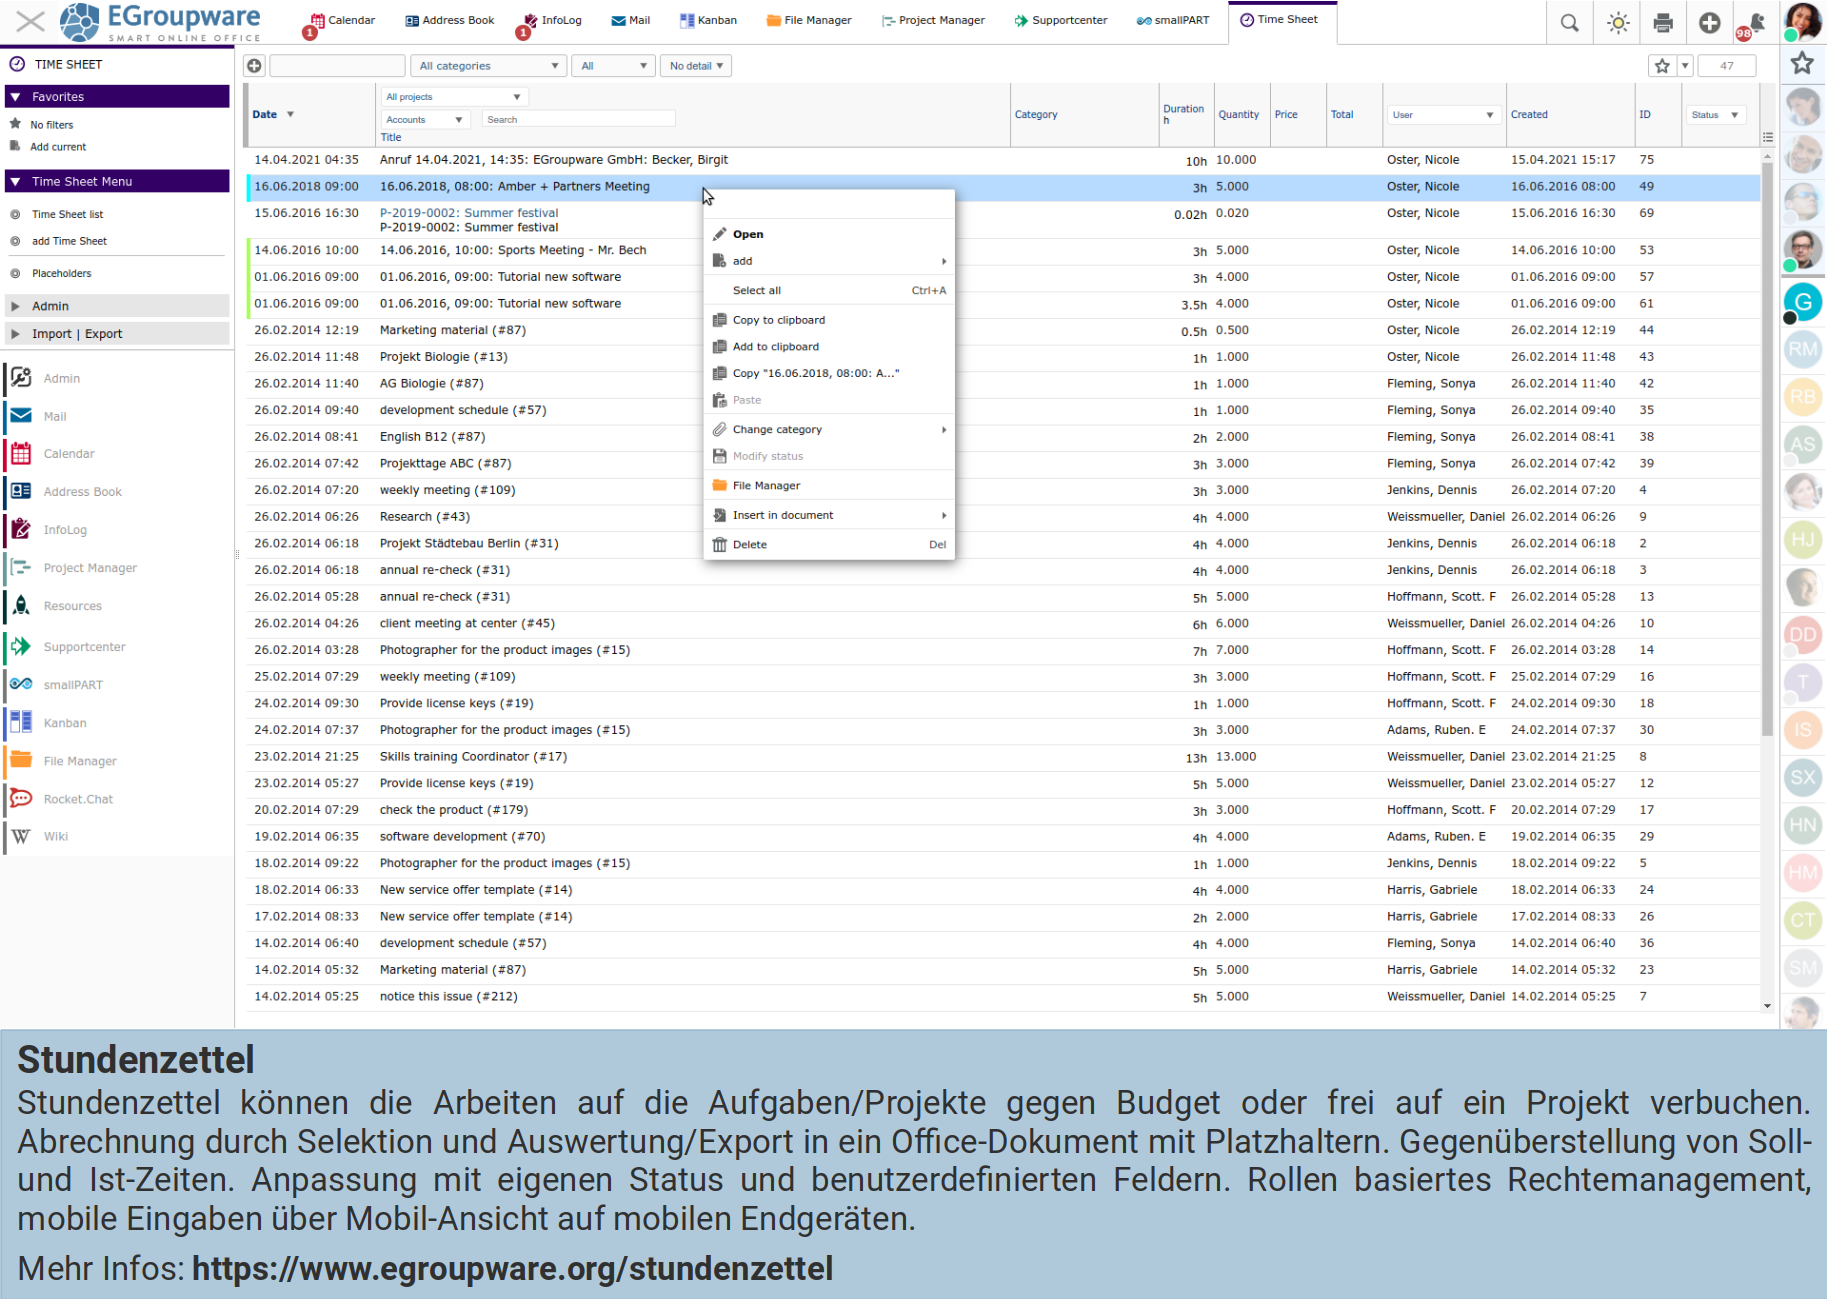The height and width of the screenshot is (1300, 1827).
Task: Select Copy to clipboard in context menu
Action: 778,320
